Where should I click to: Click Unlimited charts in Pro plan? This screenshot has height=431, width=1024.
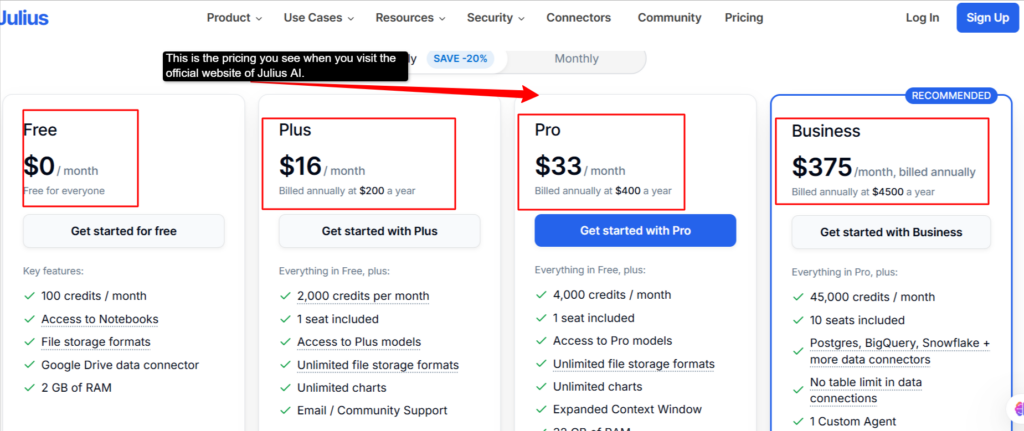point(598,387)
